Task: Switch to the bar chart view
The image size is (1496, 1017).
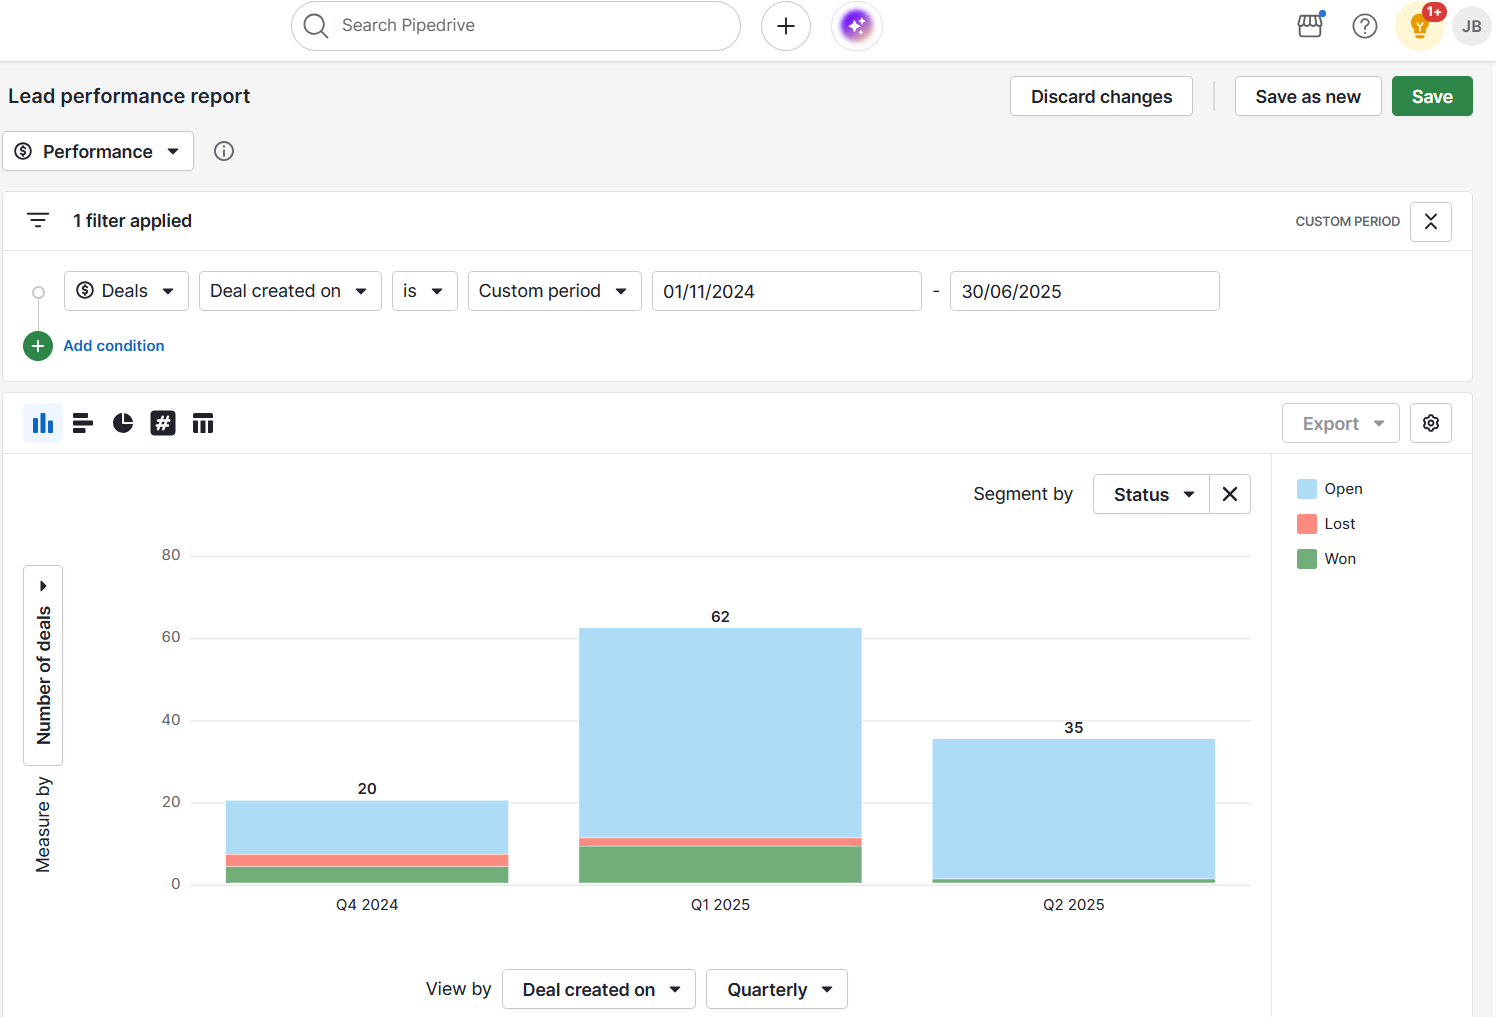Action: coord(82,423)
